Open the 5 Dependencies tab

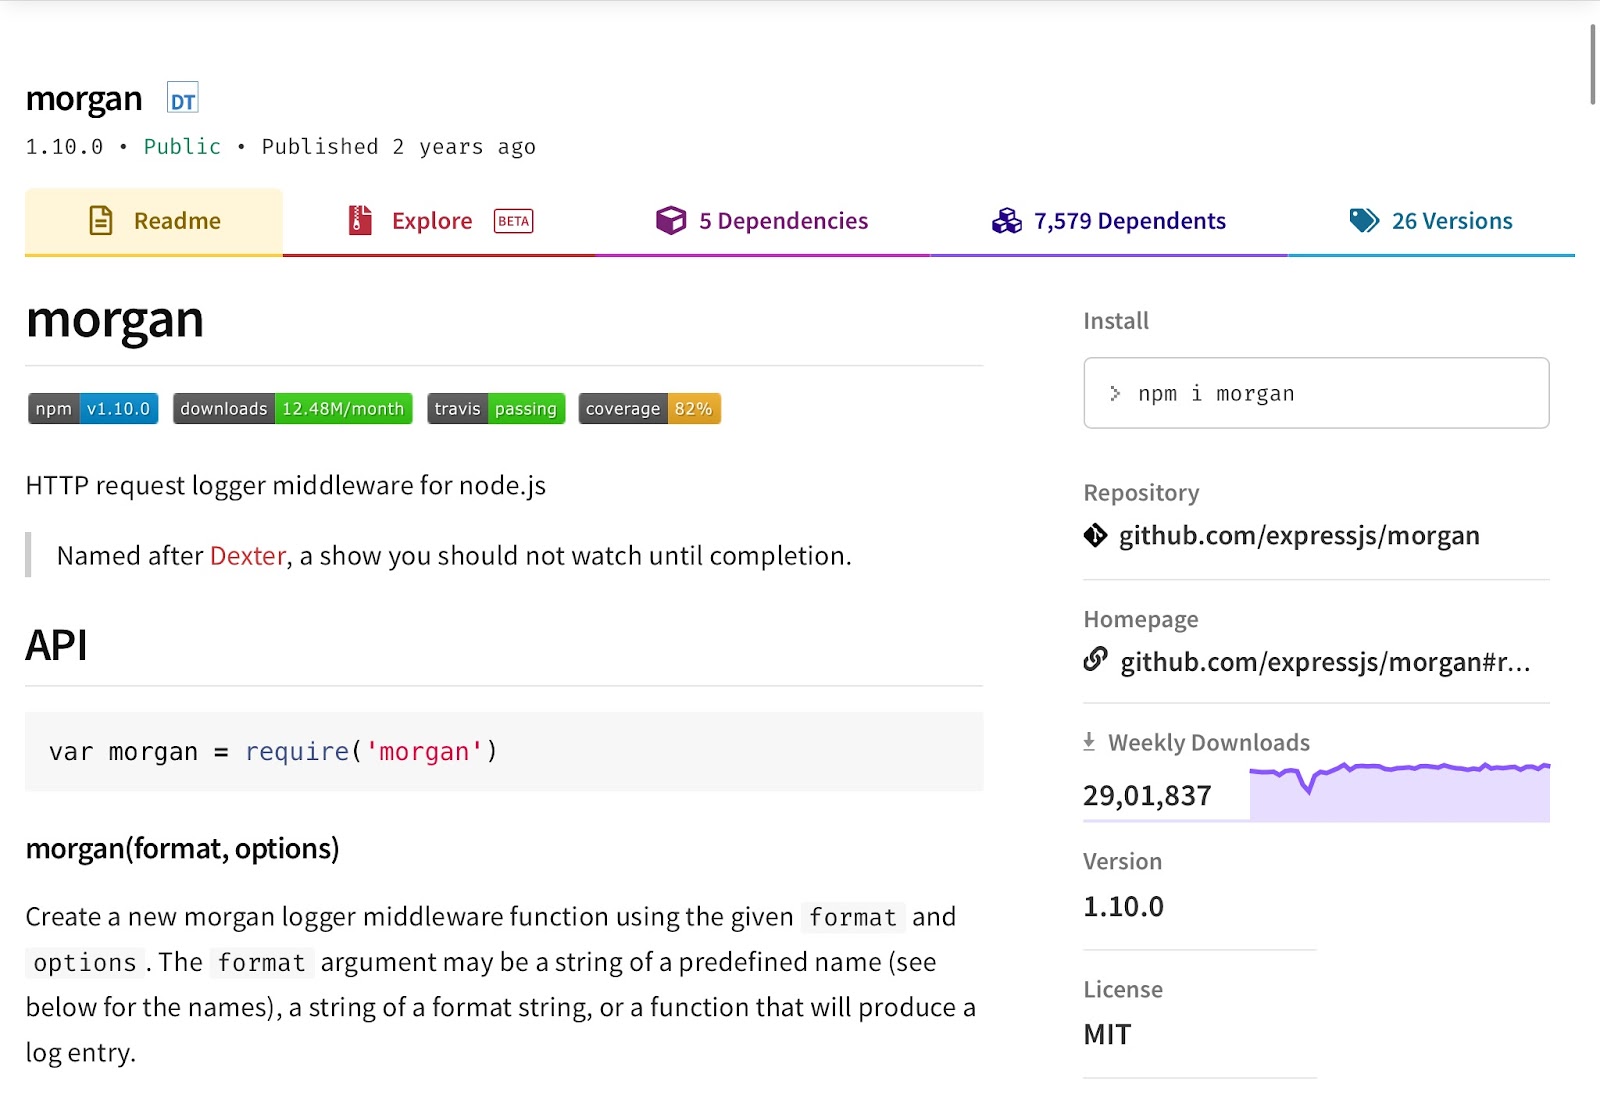point(762,221)
